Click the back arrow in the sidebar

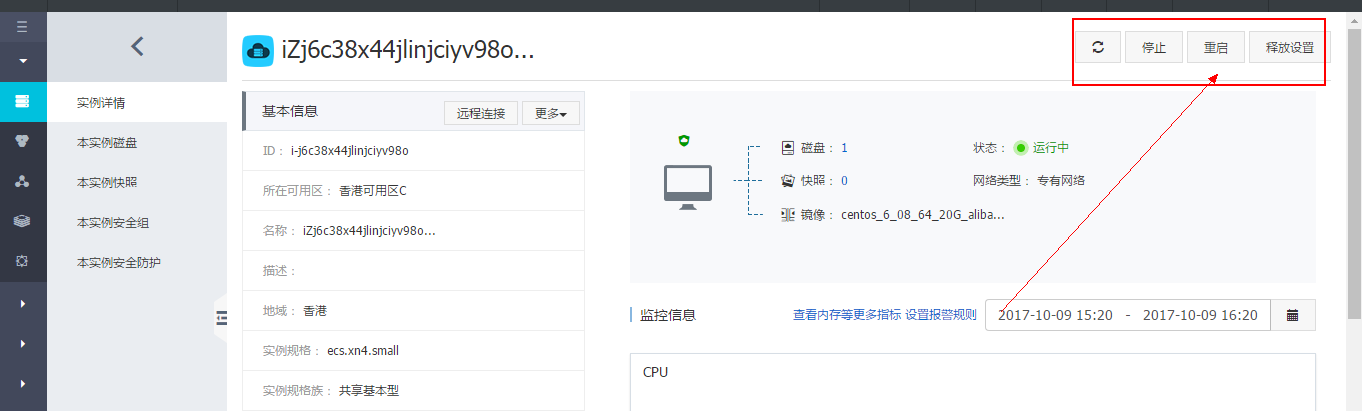tap(137, 46)
